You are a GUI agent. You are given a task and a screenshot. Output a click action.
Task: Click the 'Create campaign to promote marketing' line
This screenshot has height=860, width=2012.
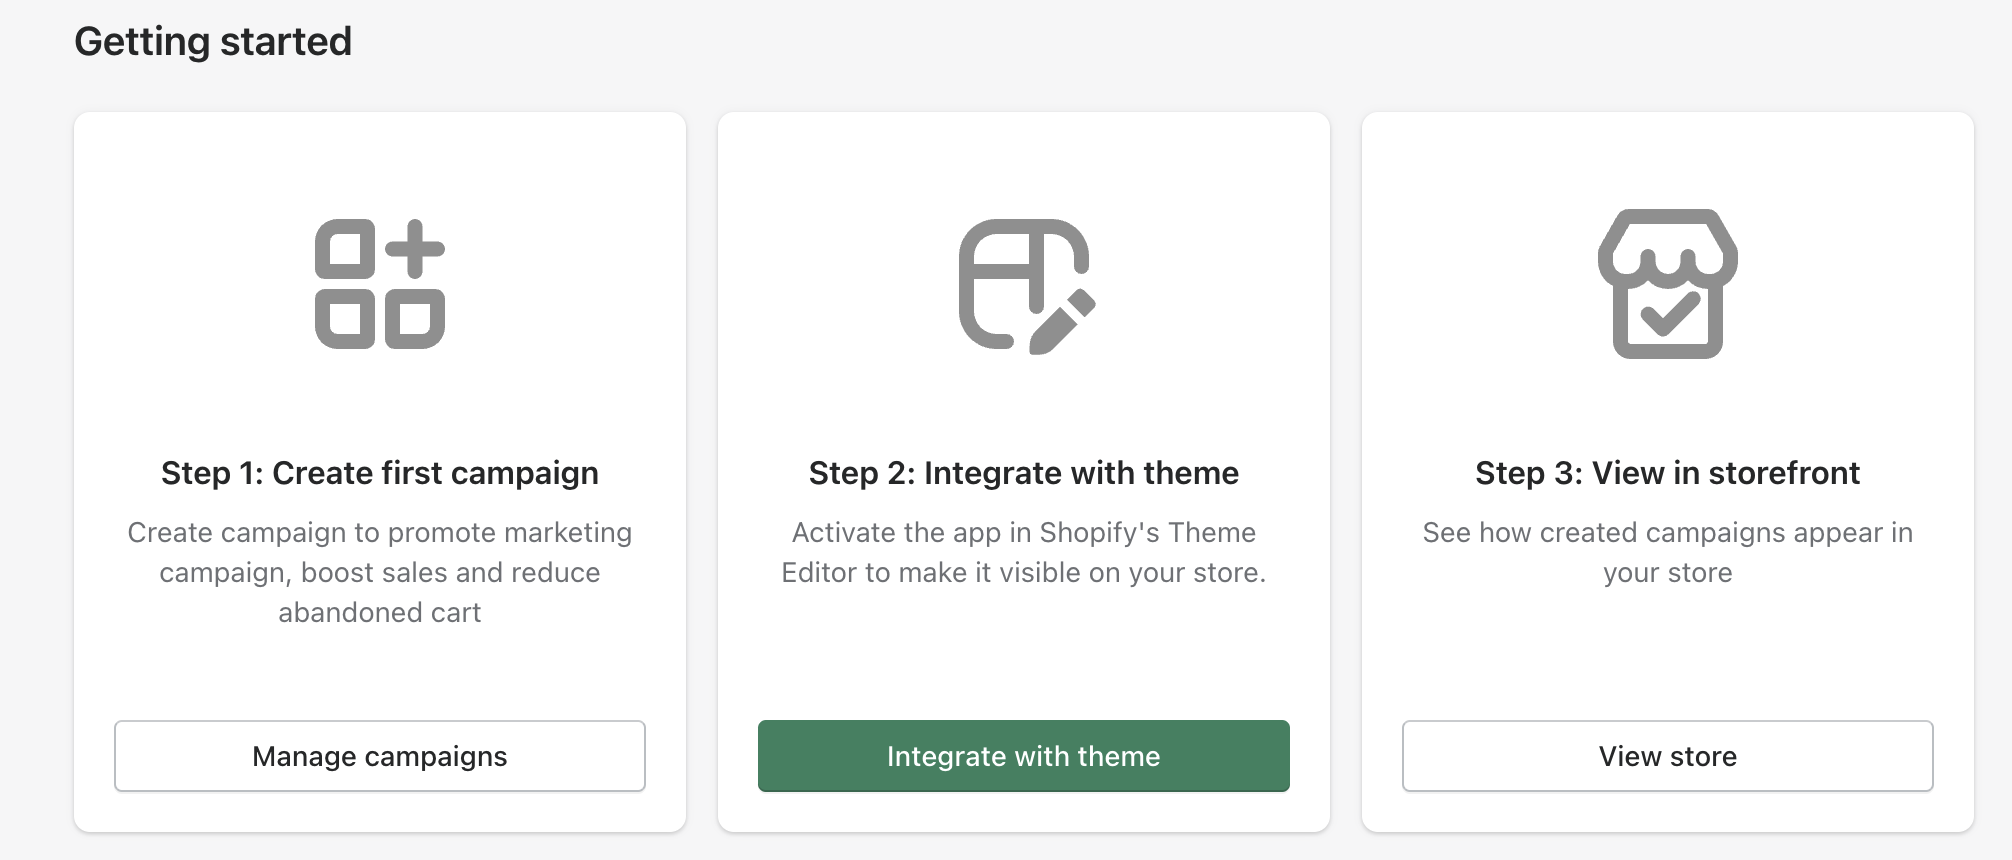coord(380,532)
